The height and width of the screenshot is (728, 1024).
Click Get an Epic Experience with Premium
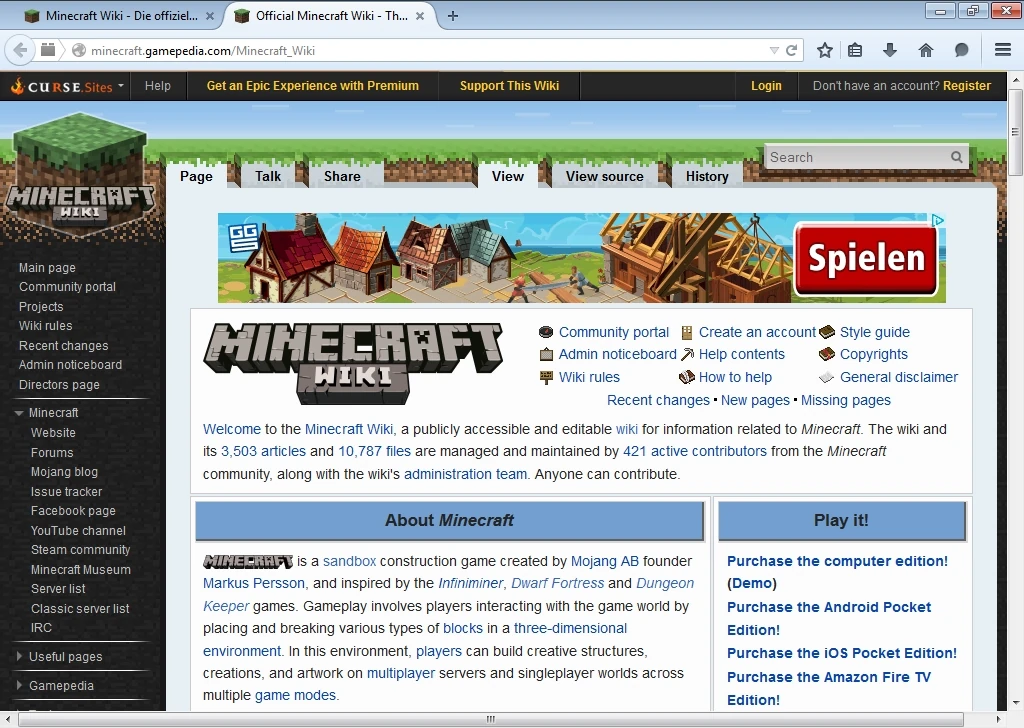313,86
